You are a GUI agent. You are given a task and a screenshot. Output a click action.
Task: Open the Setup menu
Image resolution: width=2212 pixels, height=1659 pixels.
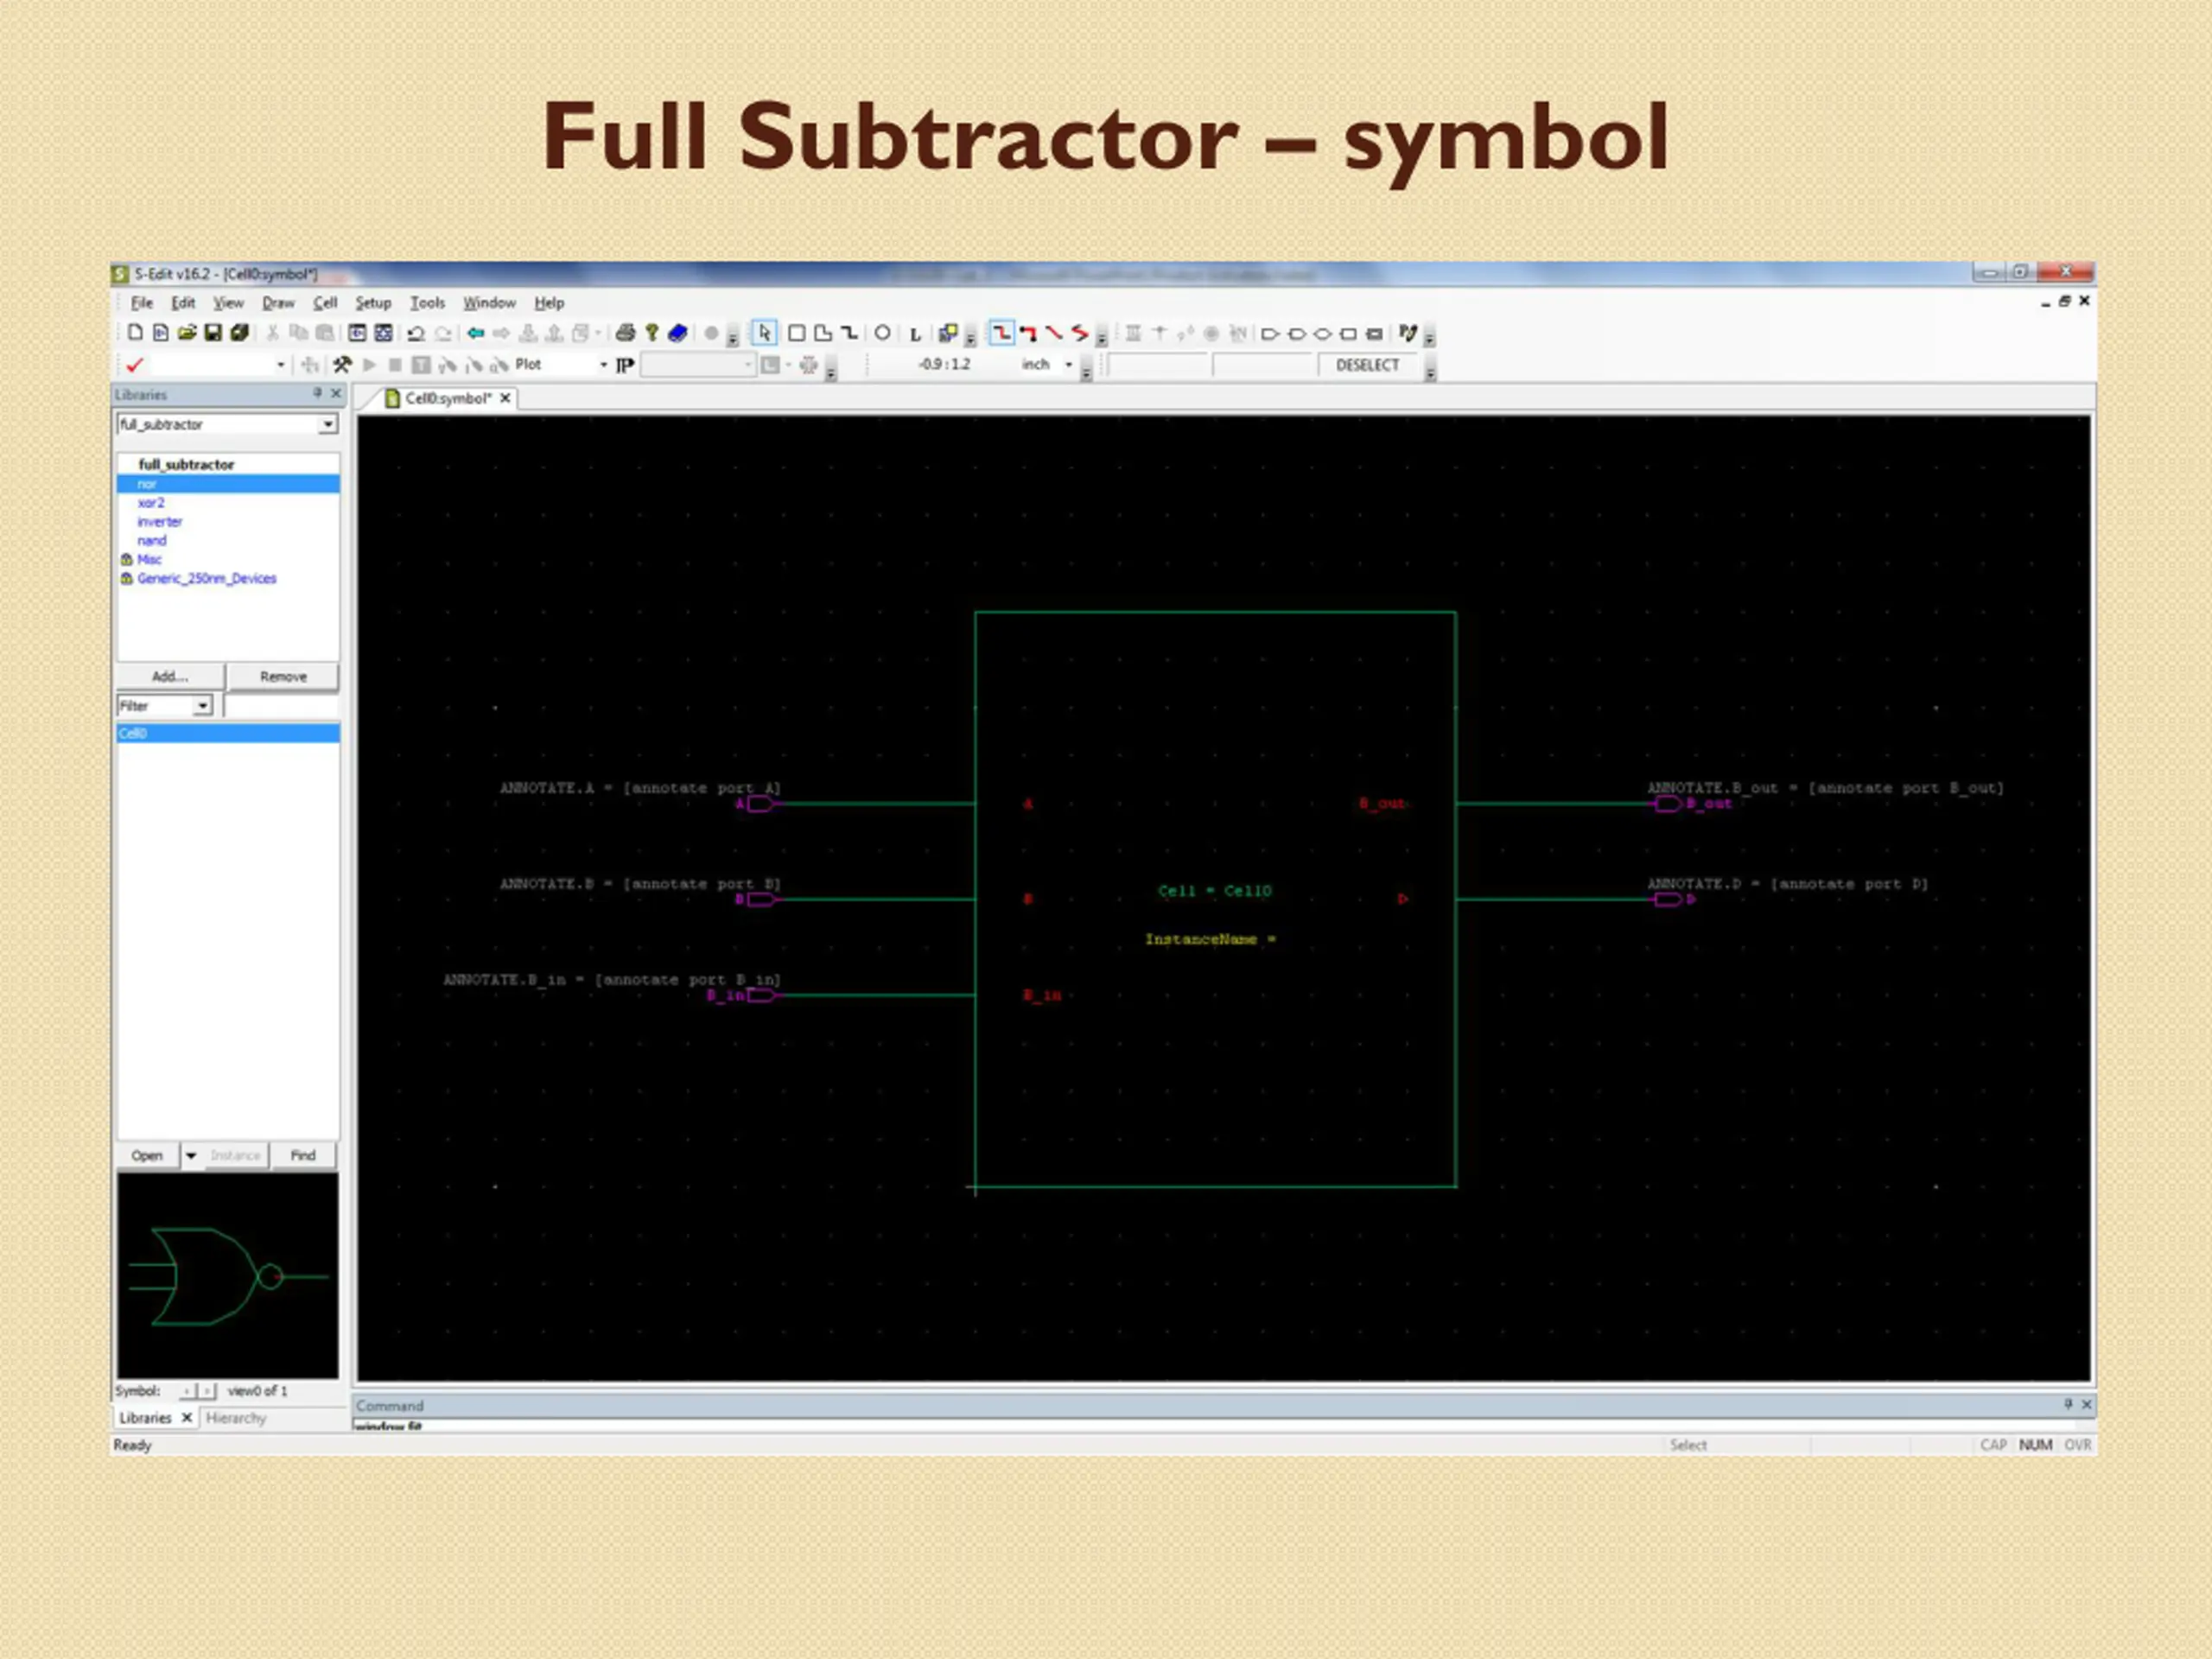coord(373,302)
